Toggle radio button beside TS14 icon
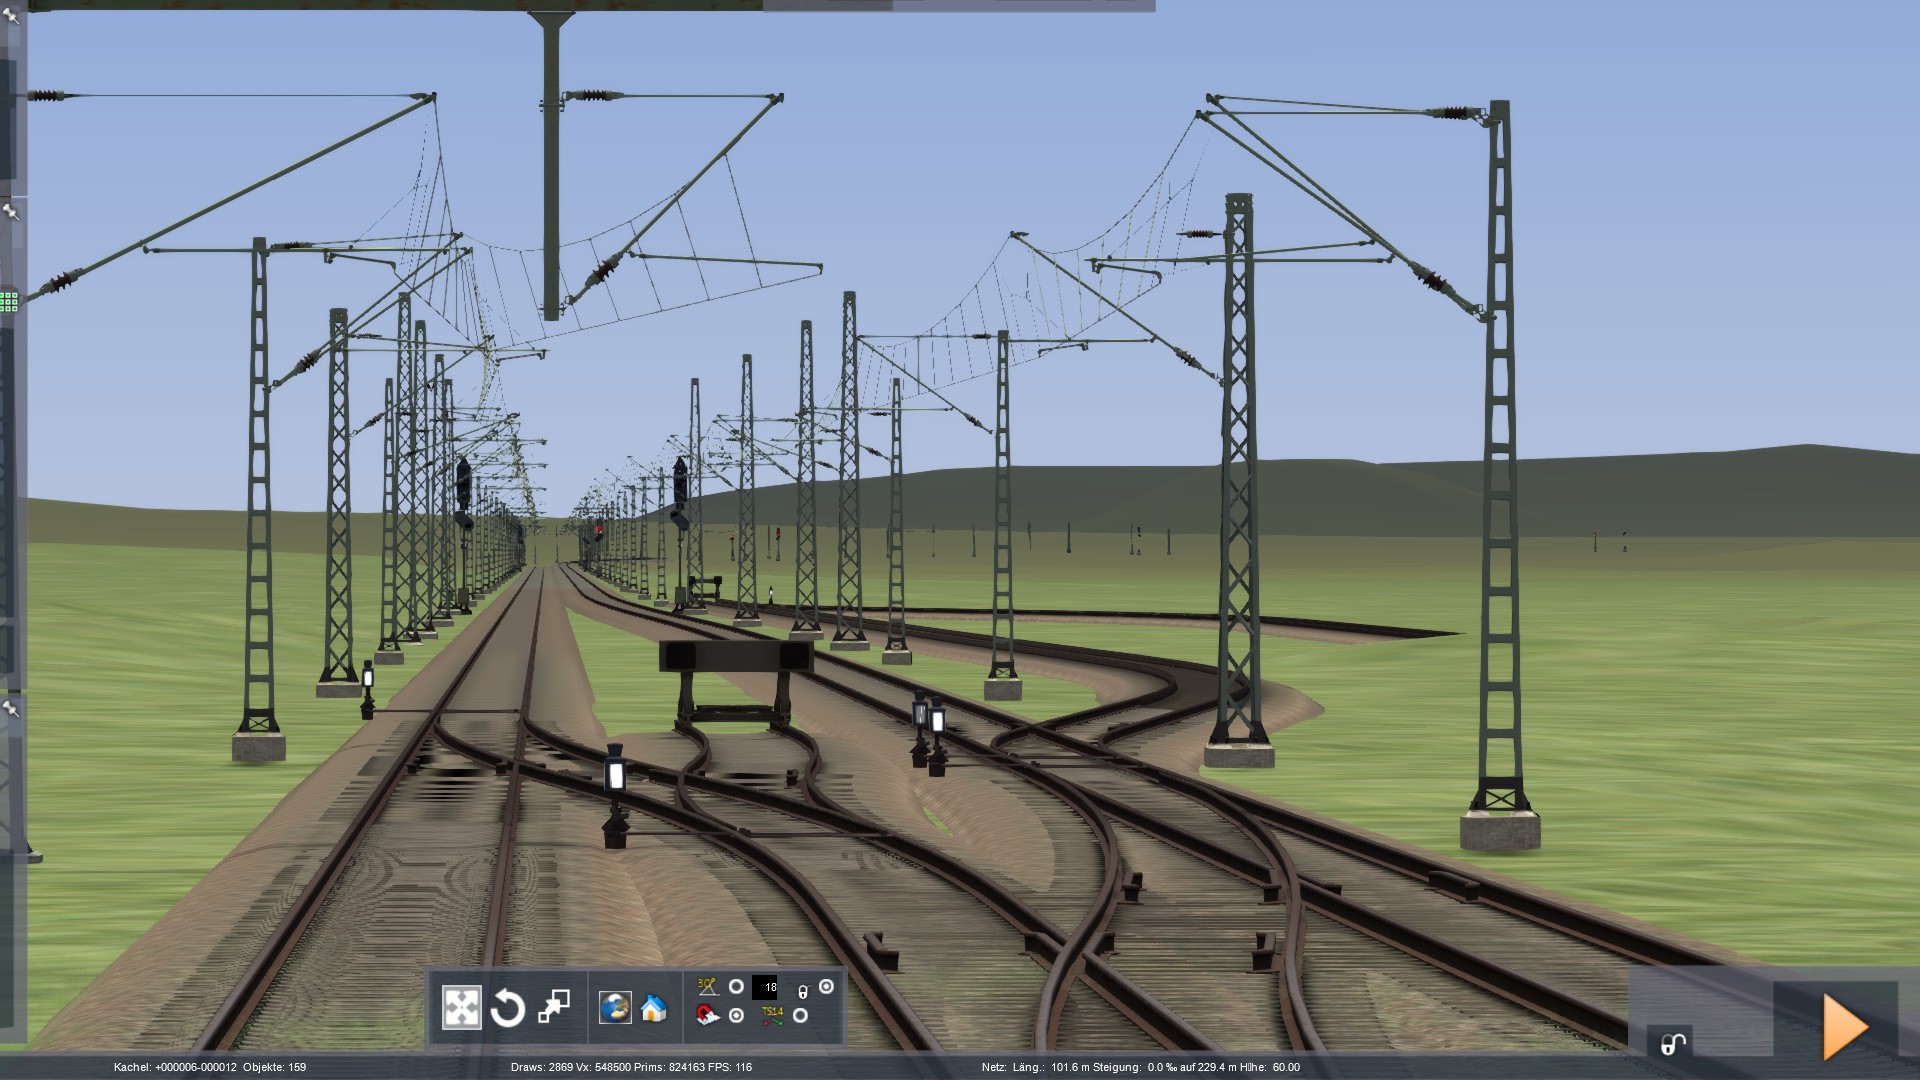This screenshot has height=1080, width=1920. [800, 1016]
